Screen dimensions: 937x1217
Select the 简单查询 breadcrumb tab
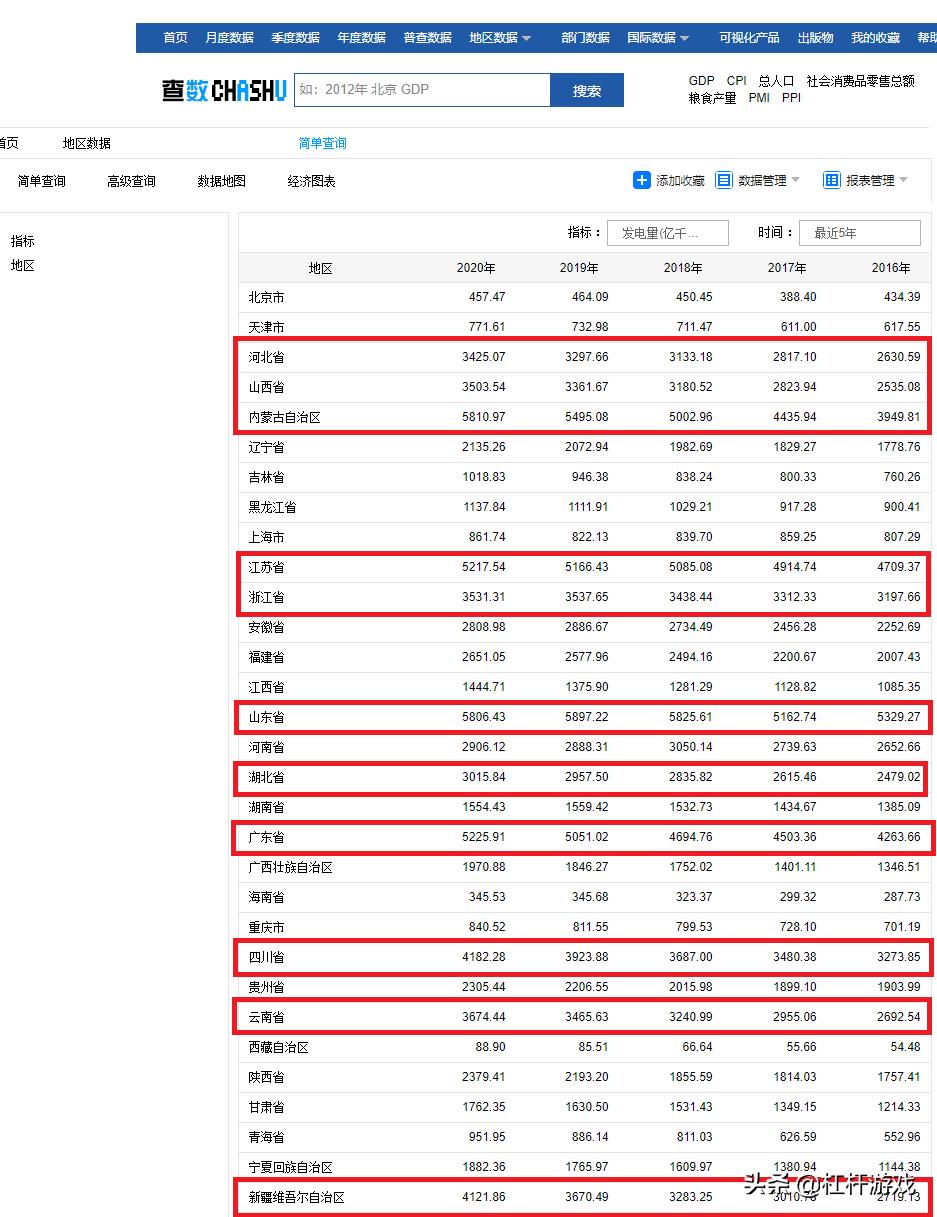point(322,143)
